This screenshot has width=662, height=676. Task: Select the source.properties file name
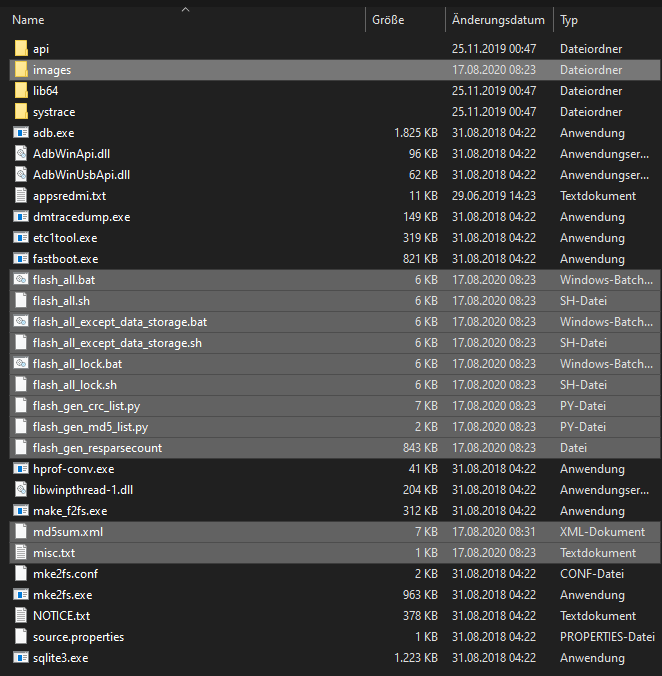coord(78,637)
